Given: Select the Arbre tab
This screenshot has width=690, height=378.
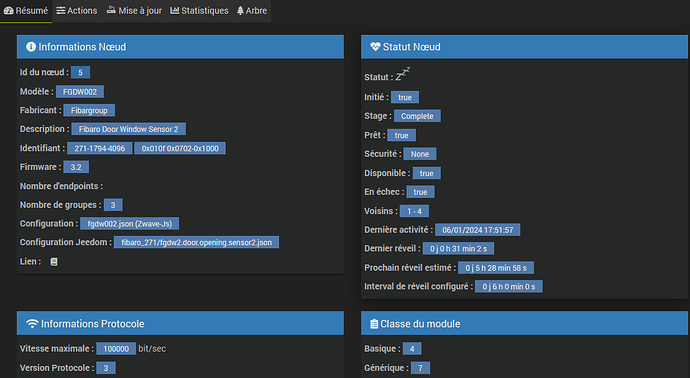Looking at the screenshot, I should coord(252,11).
